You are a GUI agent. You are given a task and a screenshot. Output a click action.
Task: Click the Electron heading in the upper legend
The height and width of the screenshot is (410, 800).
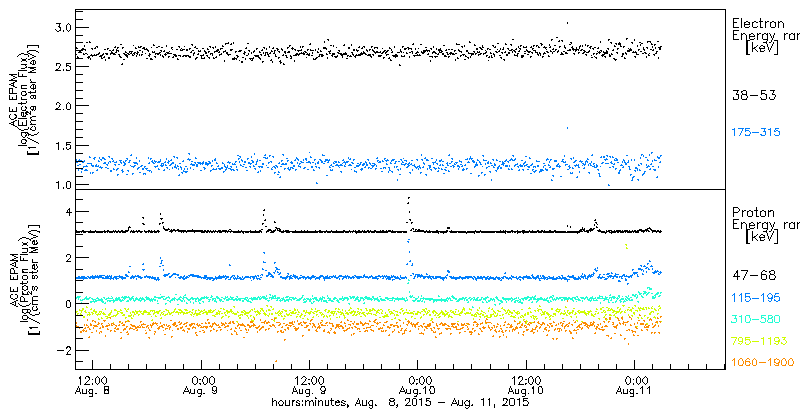758,23
